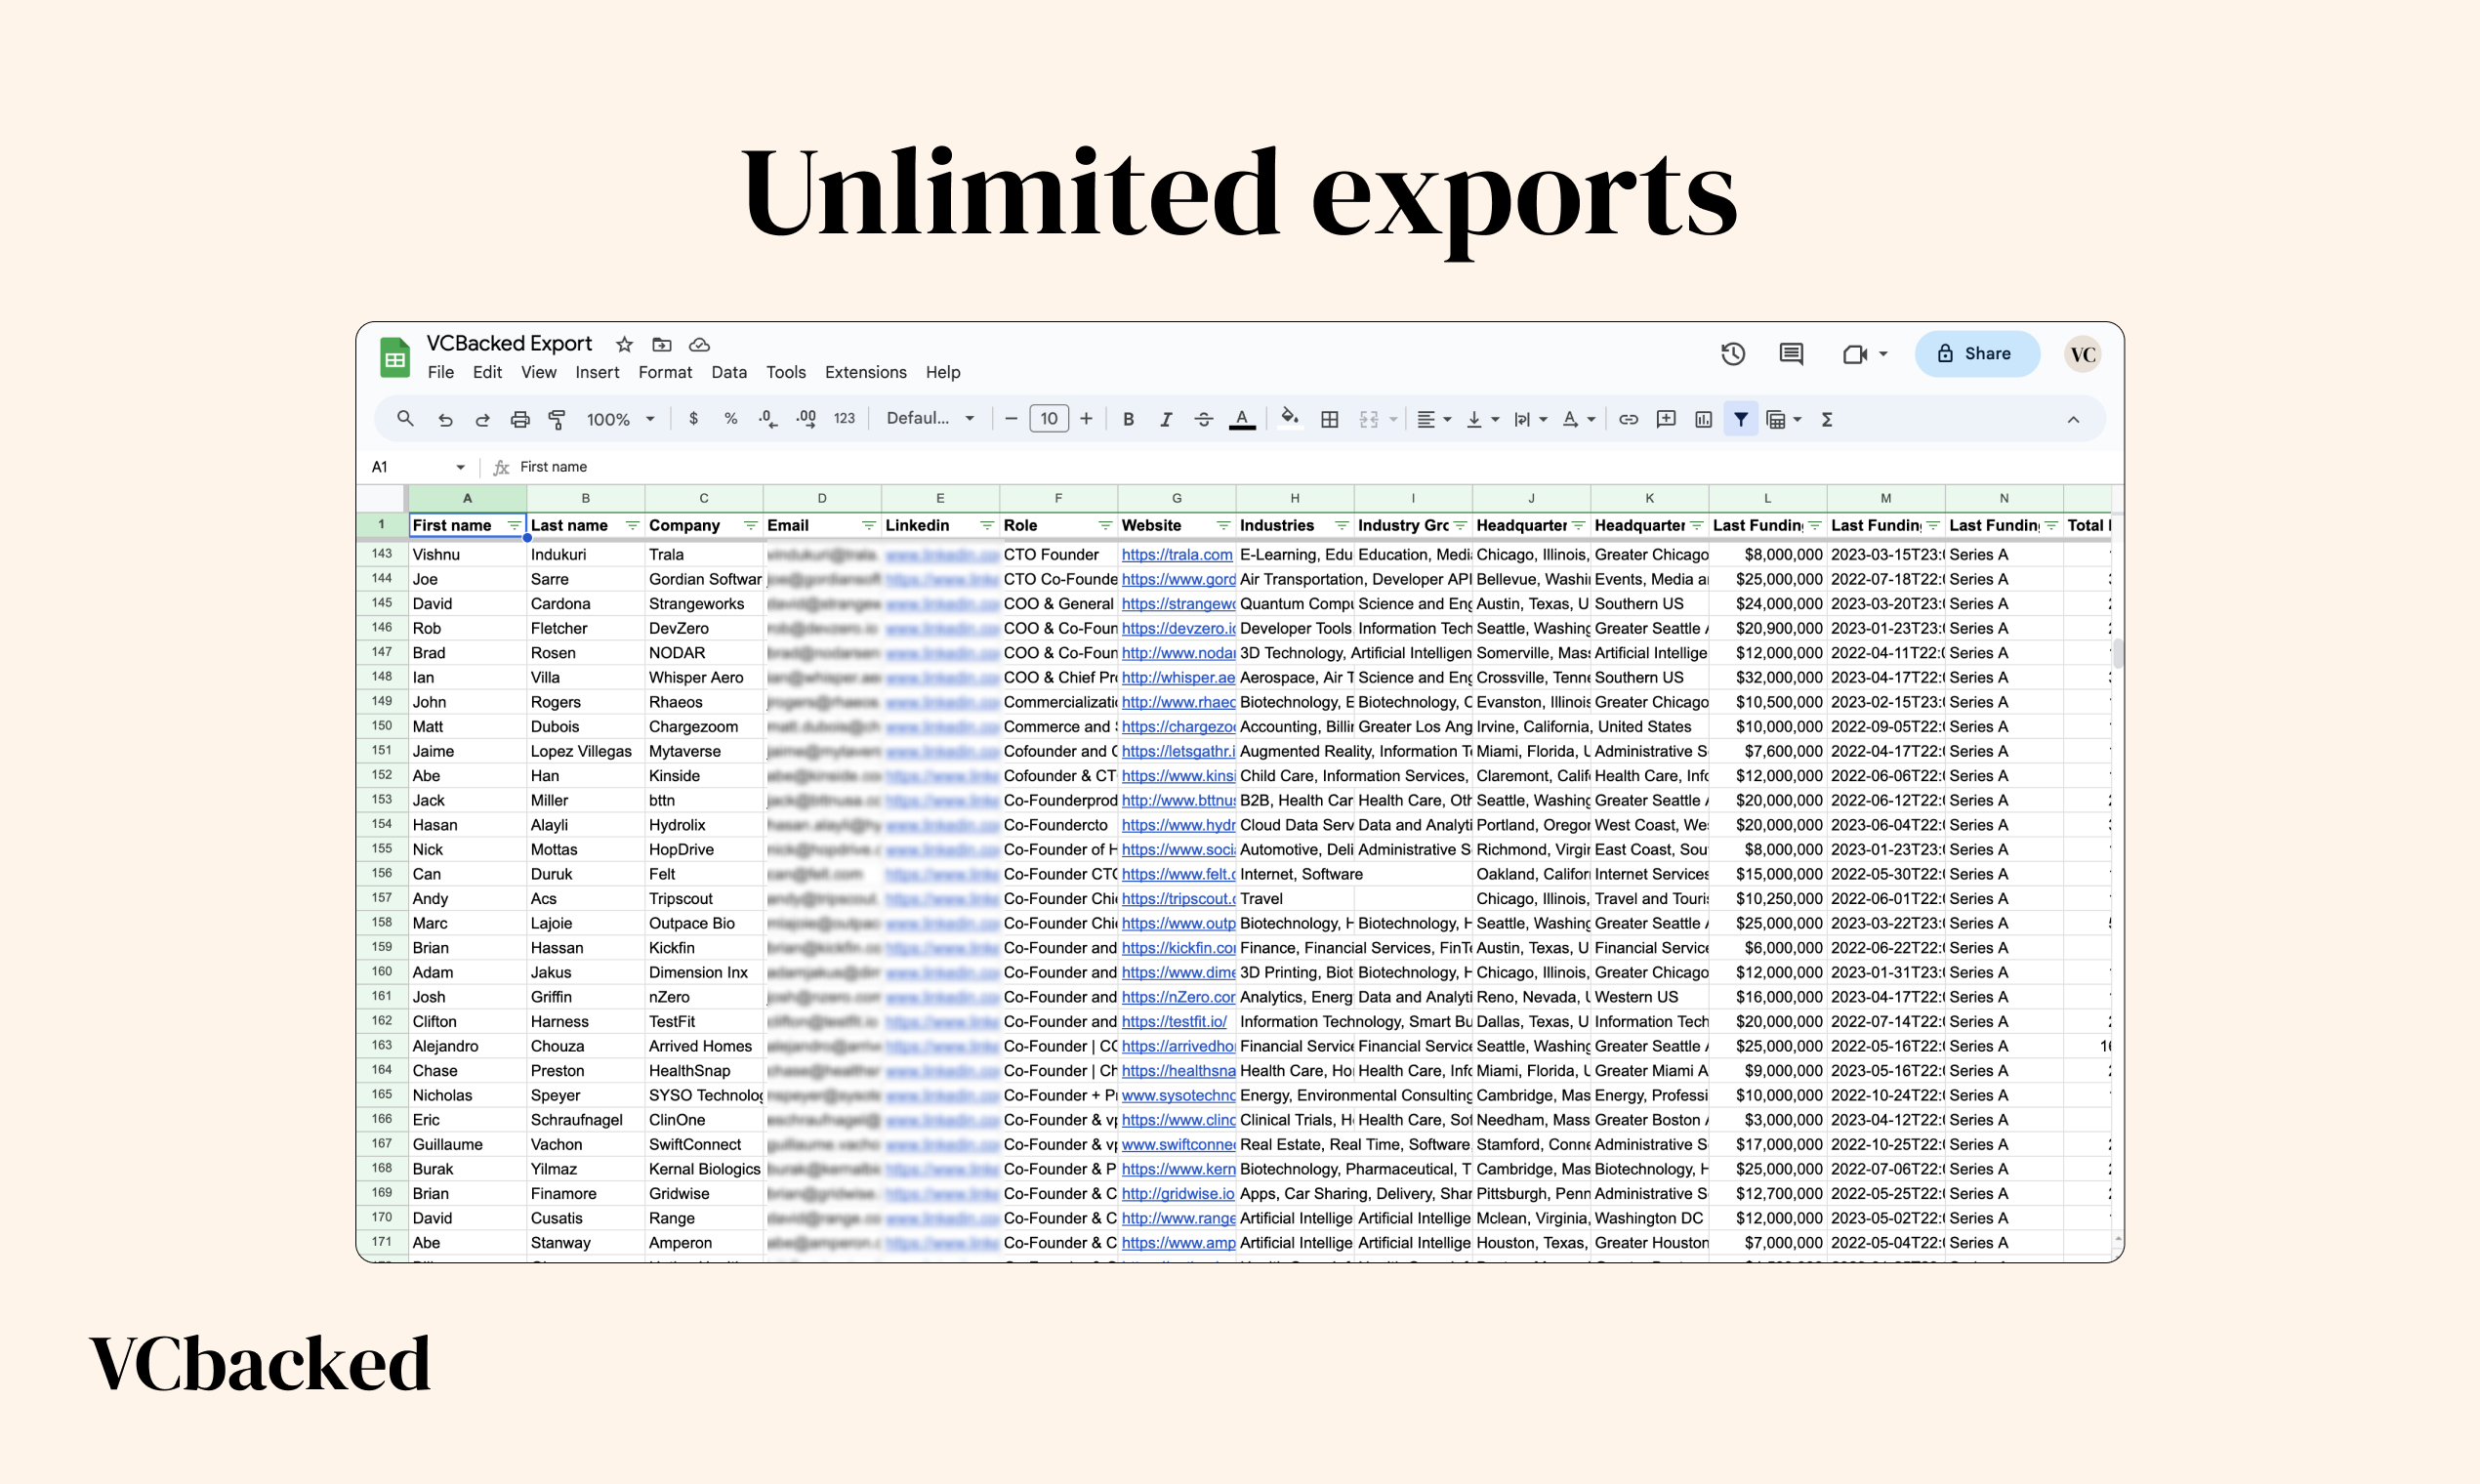Open the https://testfit.io/ link

coord(1174,1021)
